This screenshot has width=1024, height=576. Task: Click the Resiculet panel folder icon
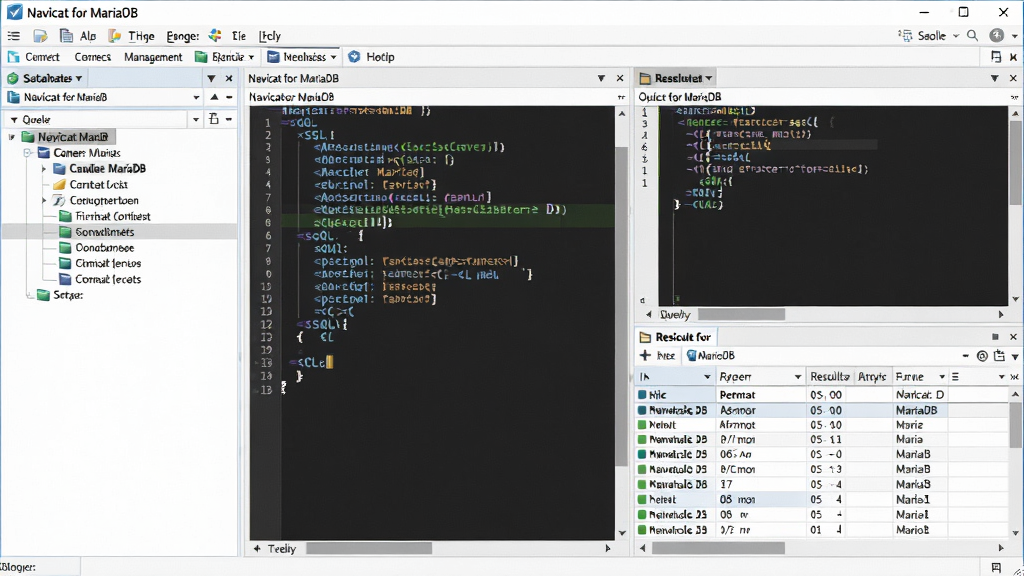point(645,78)
